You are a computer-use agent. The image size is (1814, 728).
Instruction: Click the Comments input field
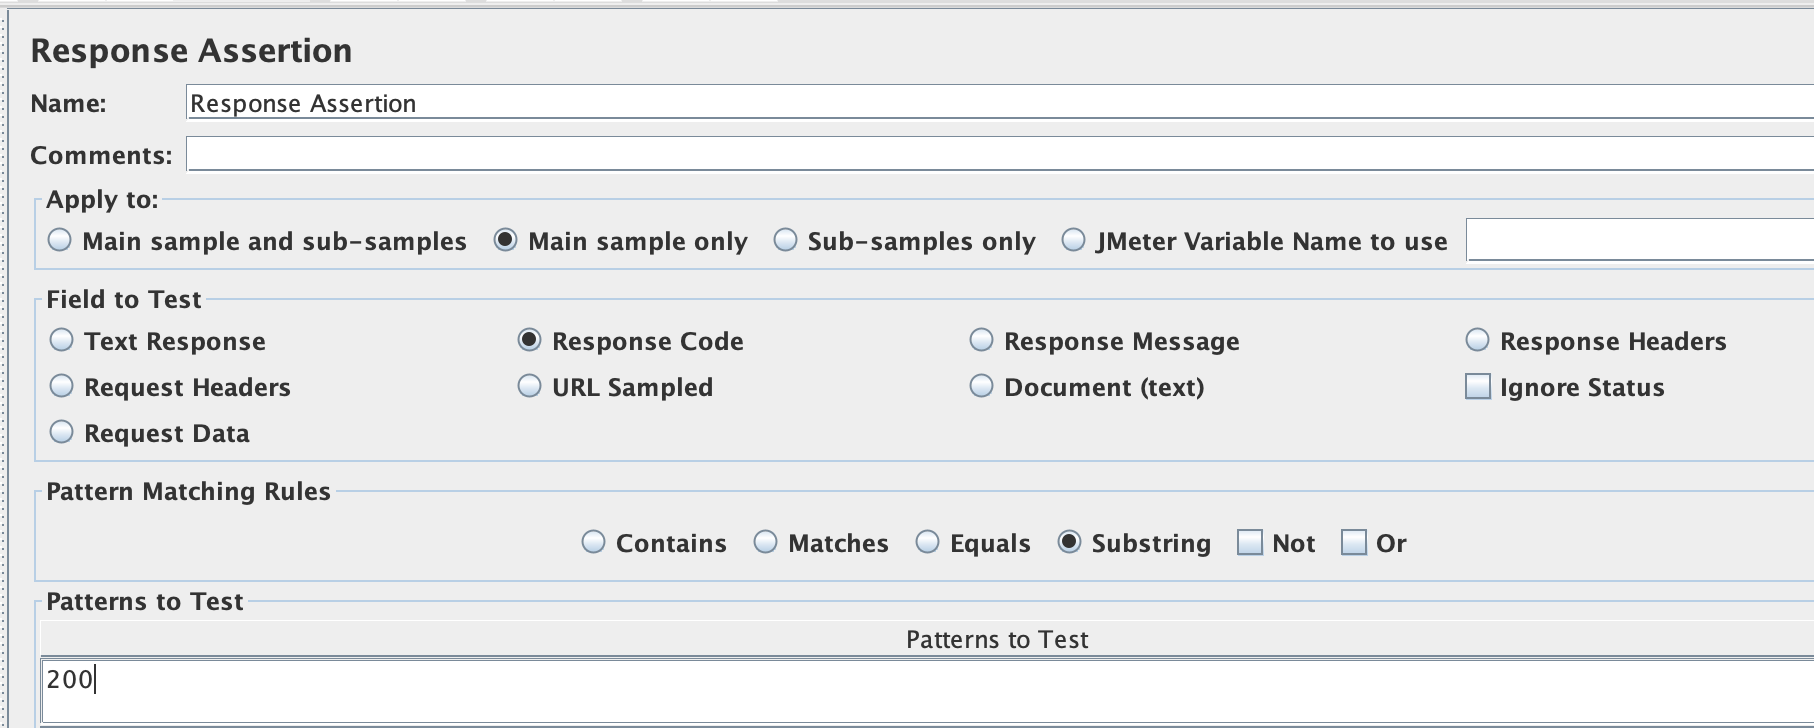1000,155
